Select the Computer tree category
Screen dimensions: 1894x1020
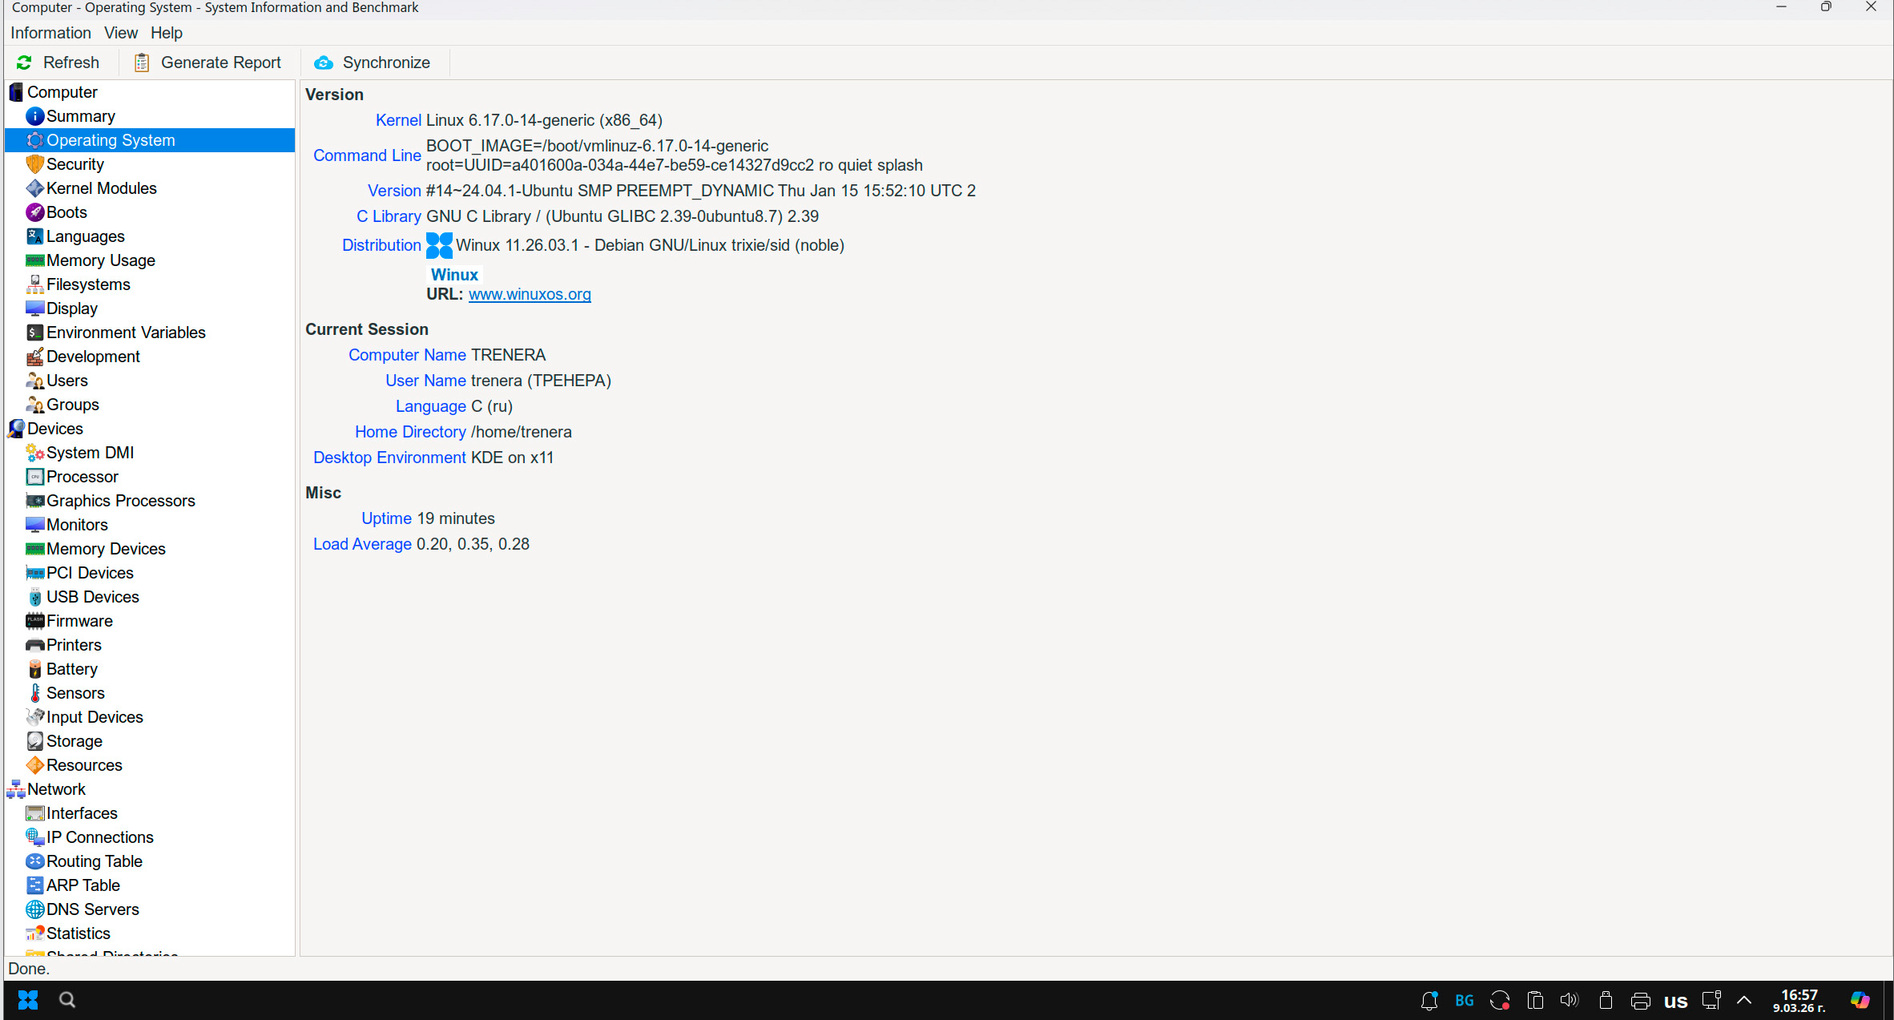click(62, 92)
